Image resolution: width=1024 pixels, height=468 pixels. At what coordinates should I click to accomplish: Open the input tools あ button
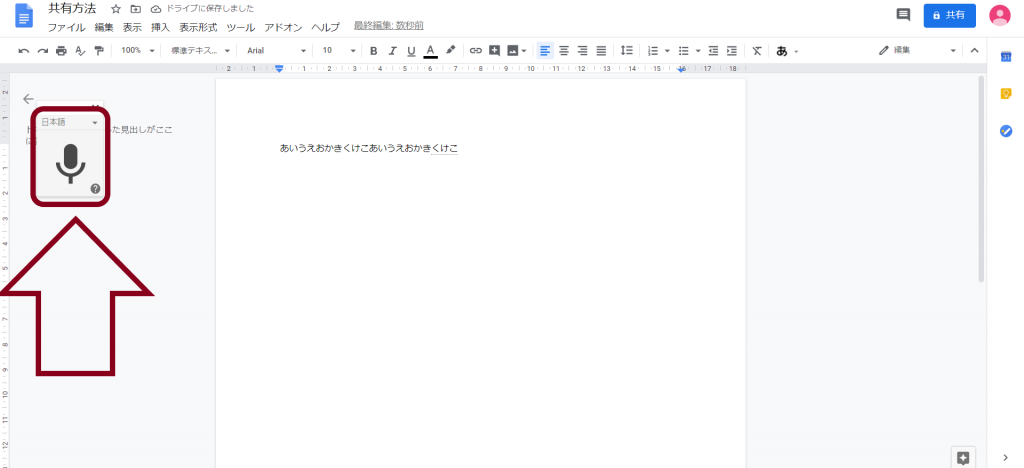pyautogui.click(x=782, y=51)
